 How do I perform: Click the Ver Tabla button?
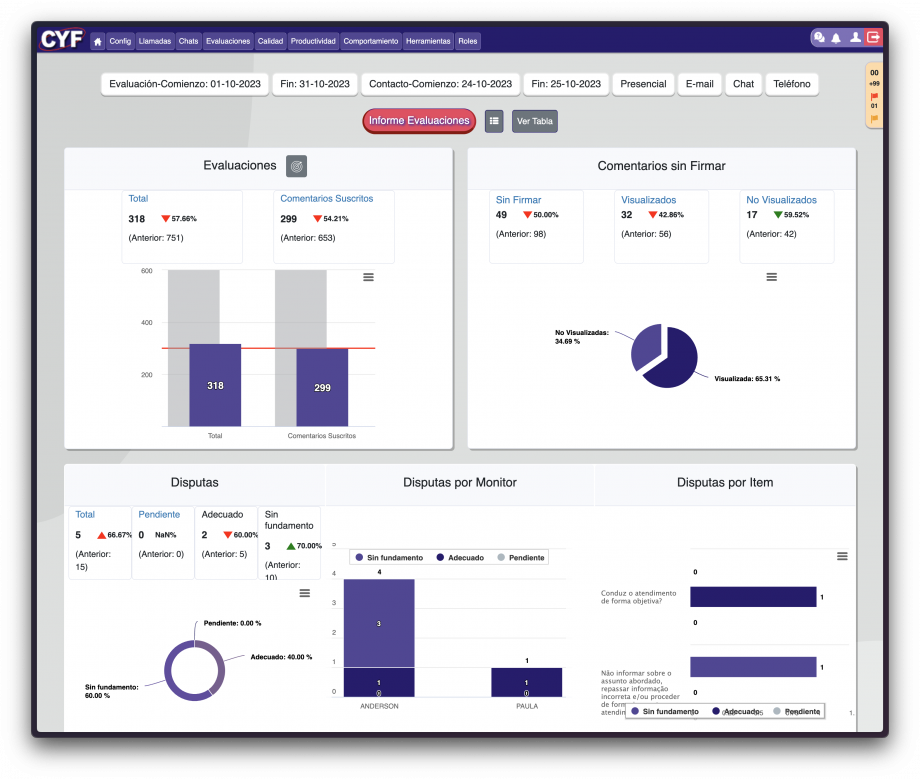[534, 121]
